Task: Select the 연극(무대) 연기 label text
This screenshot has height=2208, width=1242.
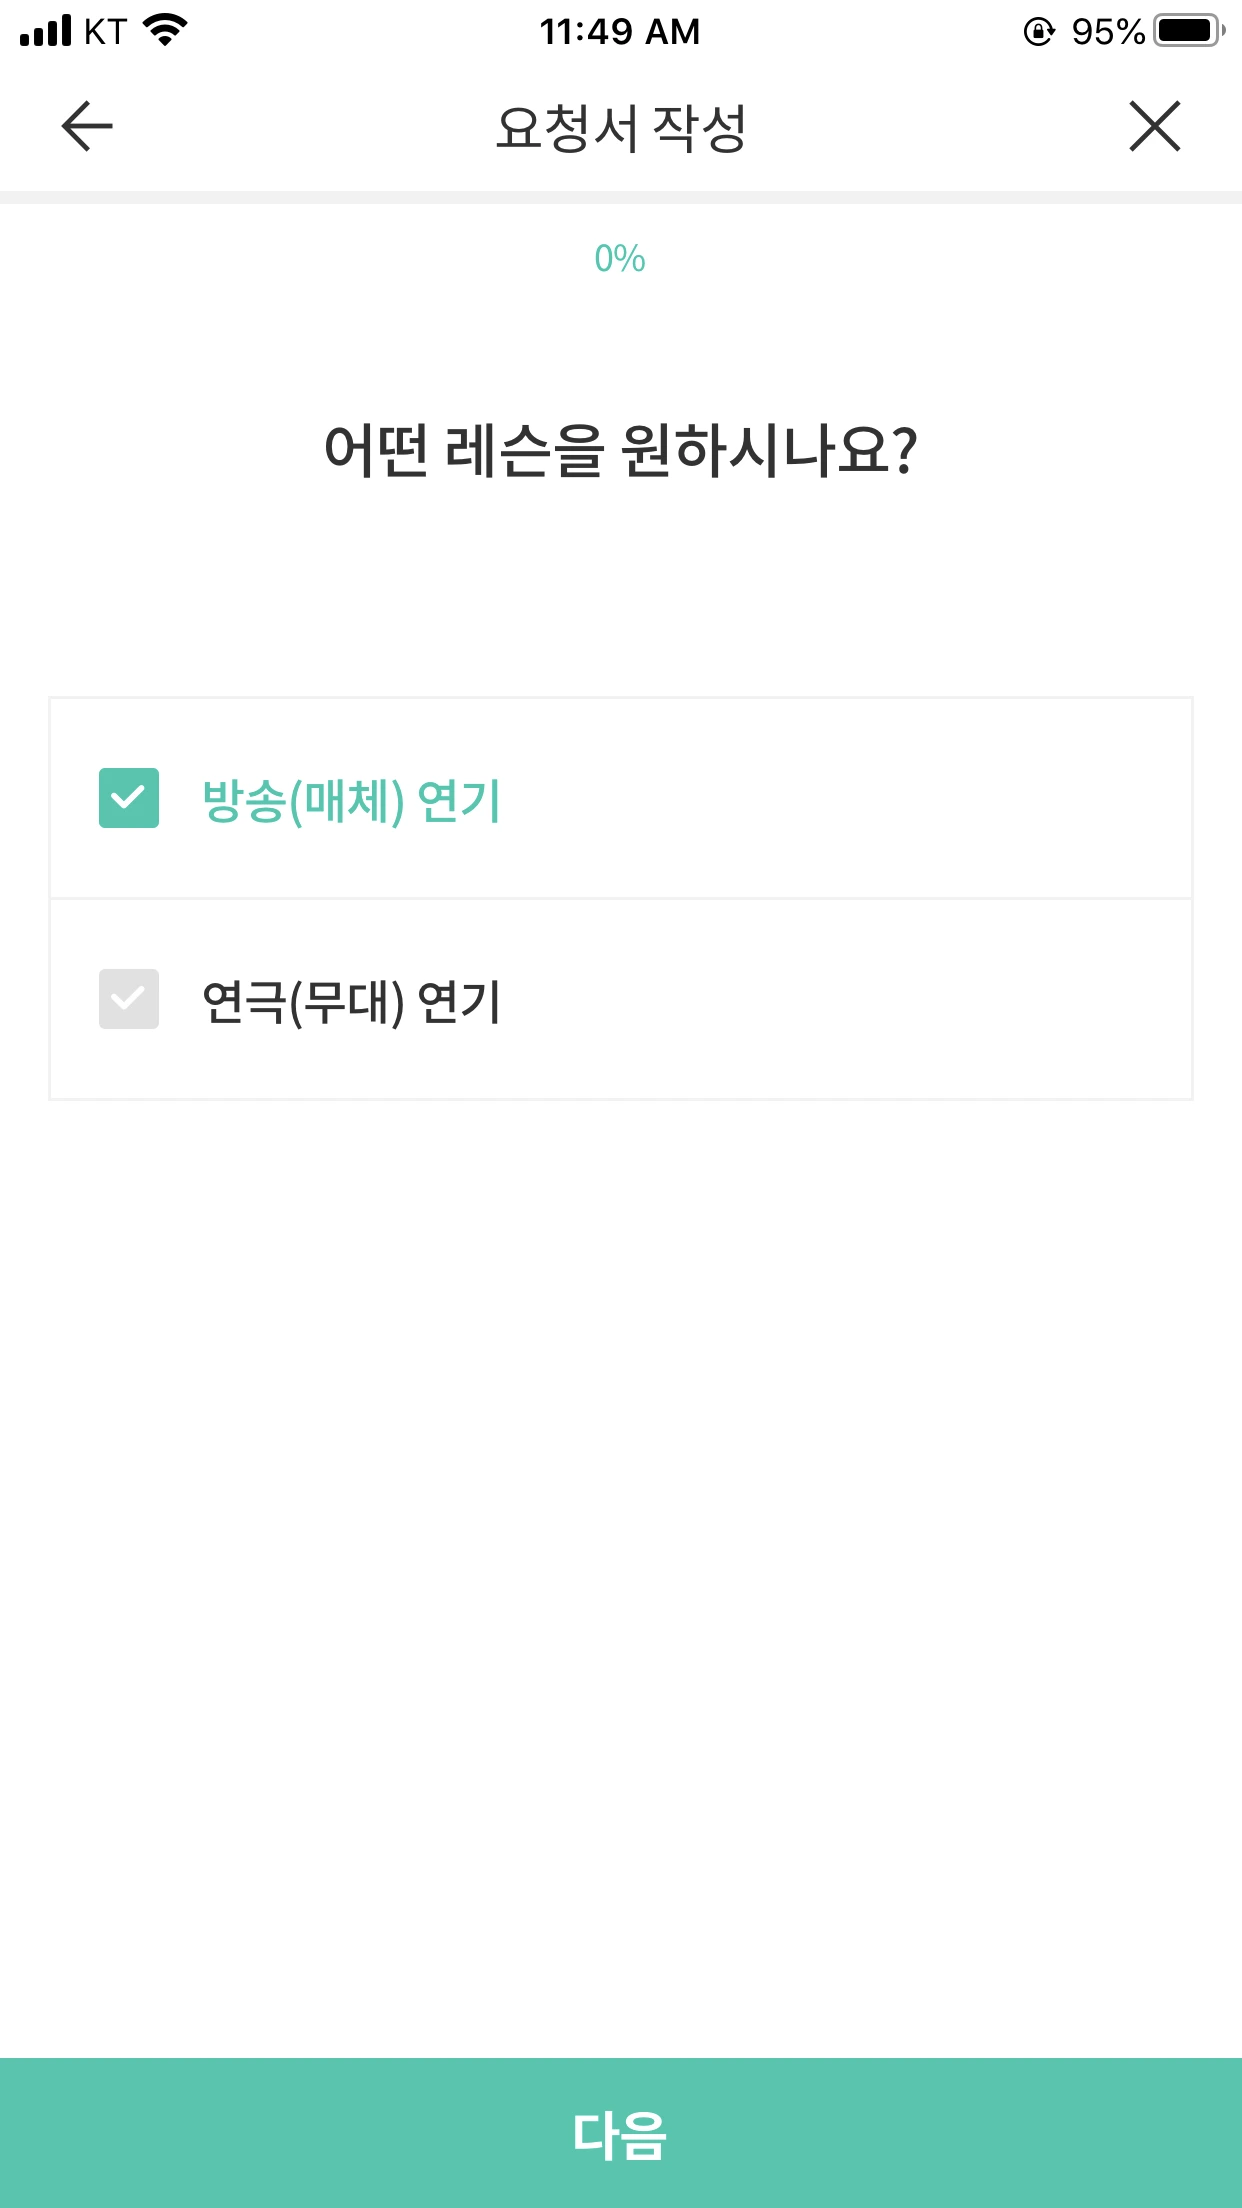Action: coord(351,1002)
